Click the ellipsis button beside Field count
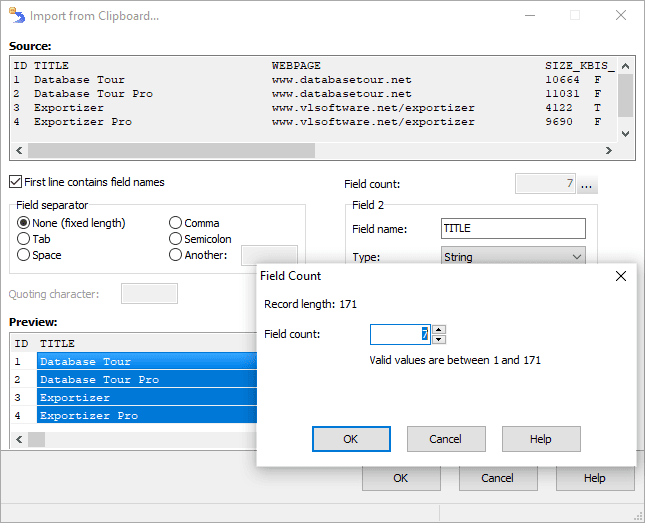This screenshot has height=523, width=645. (x=587, y=185)
